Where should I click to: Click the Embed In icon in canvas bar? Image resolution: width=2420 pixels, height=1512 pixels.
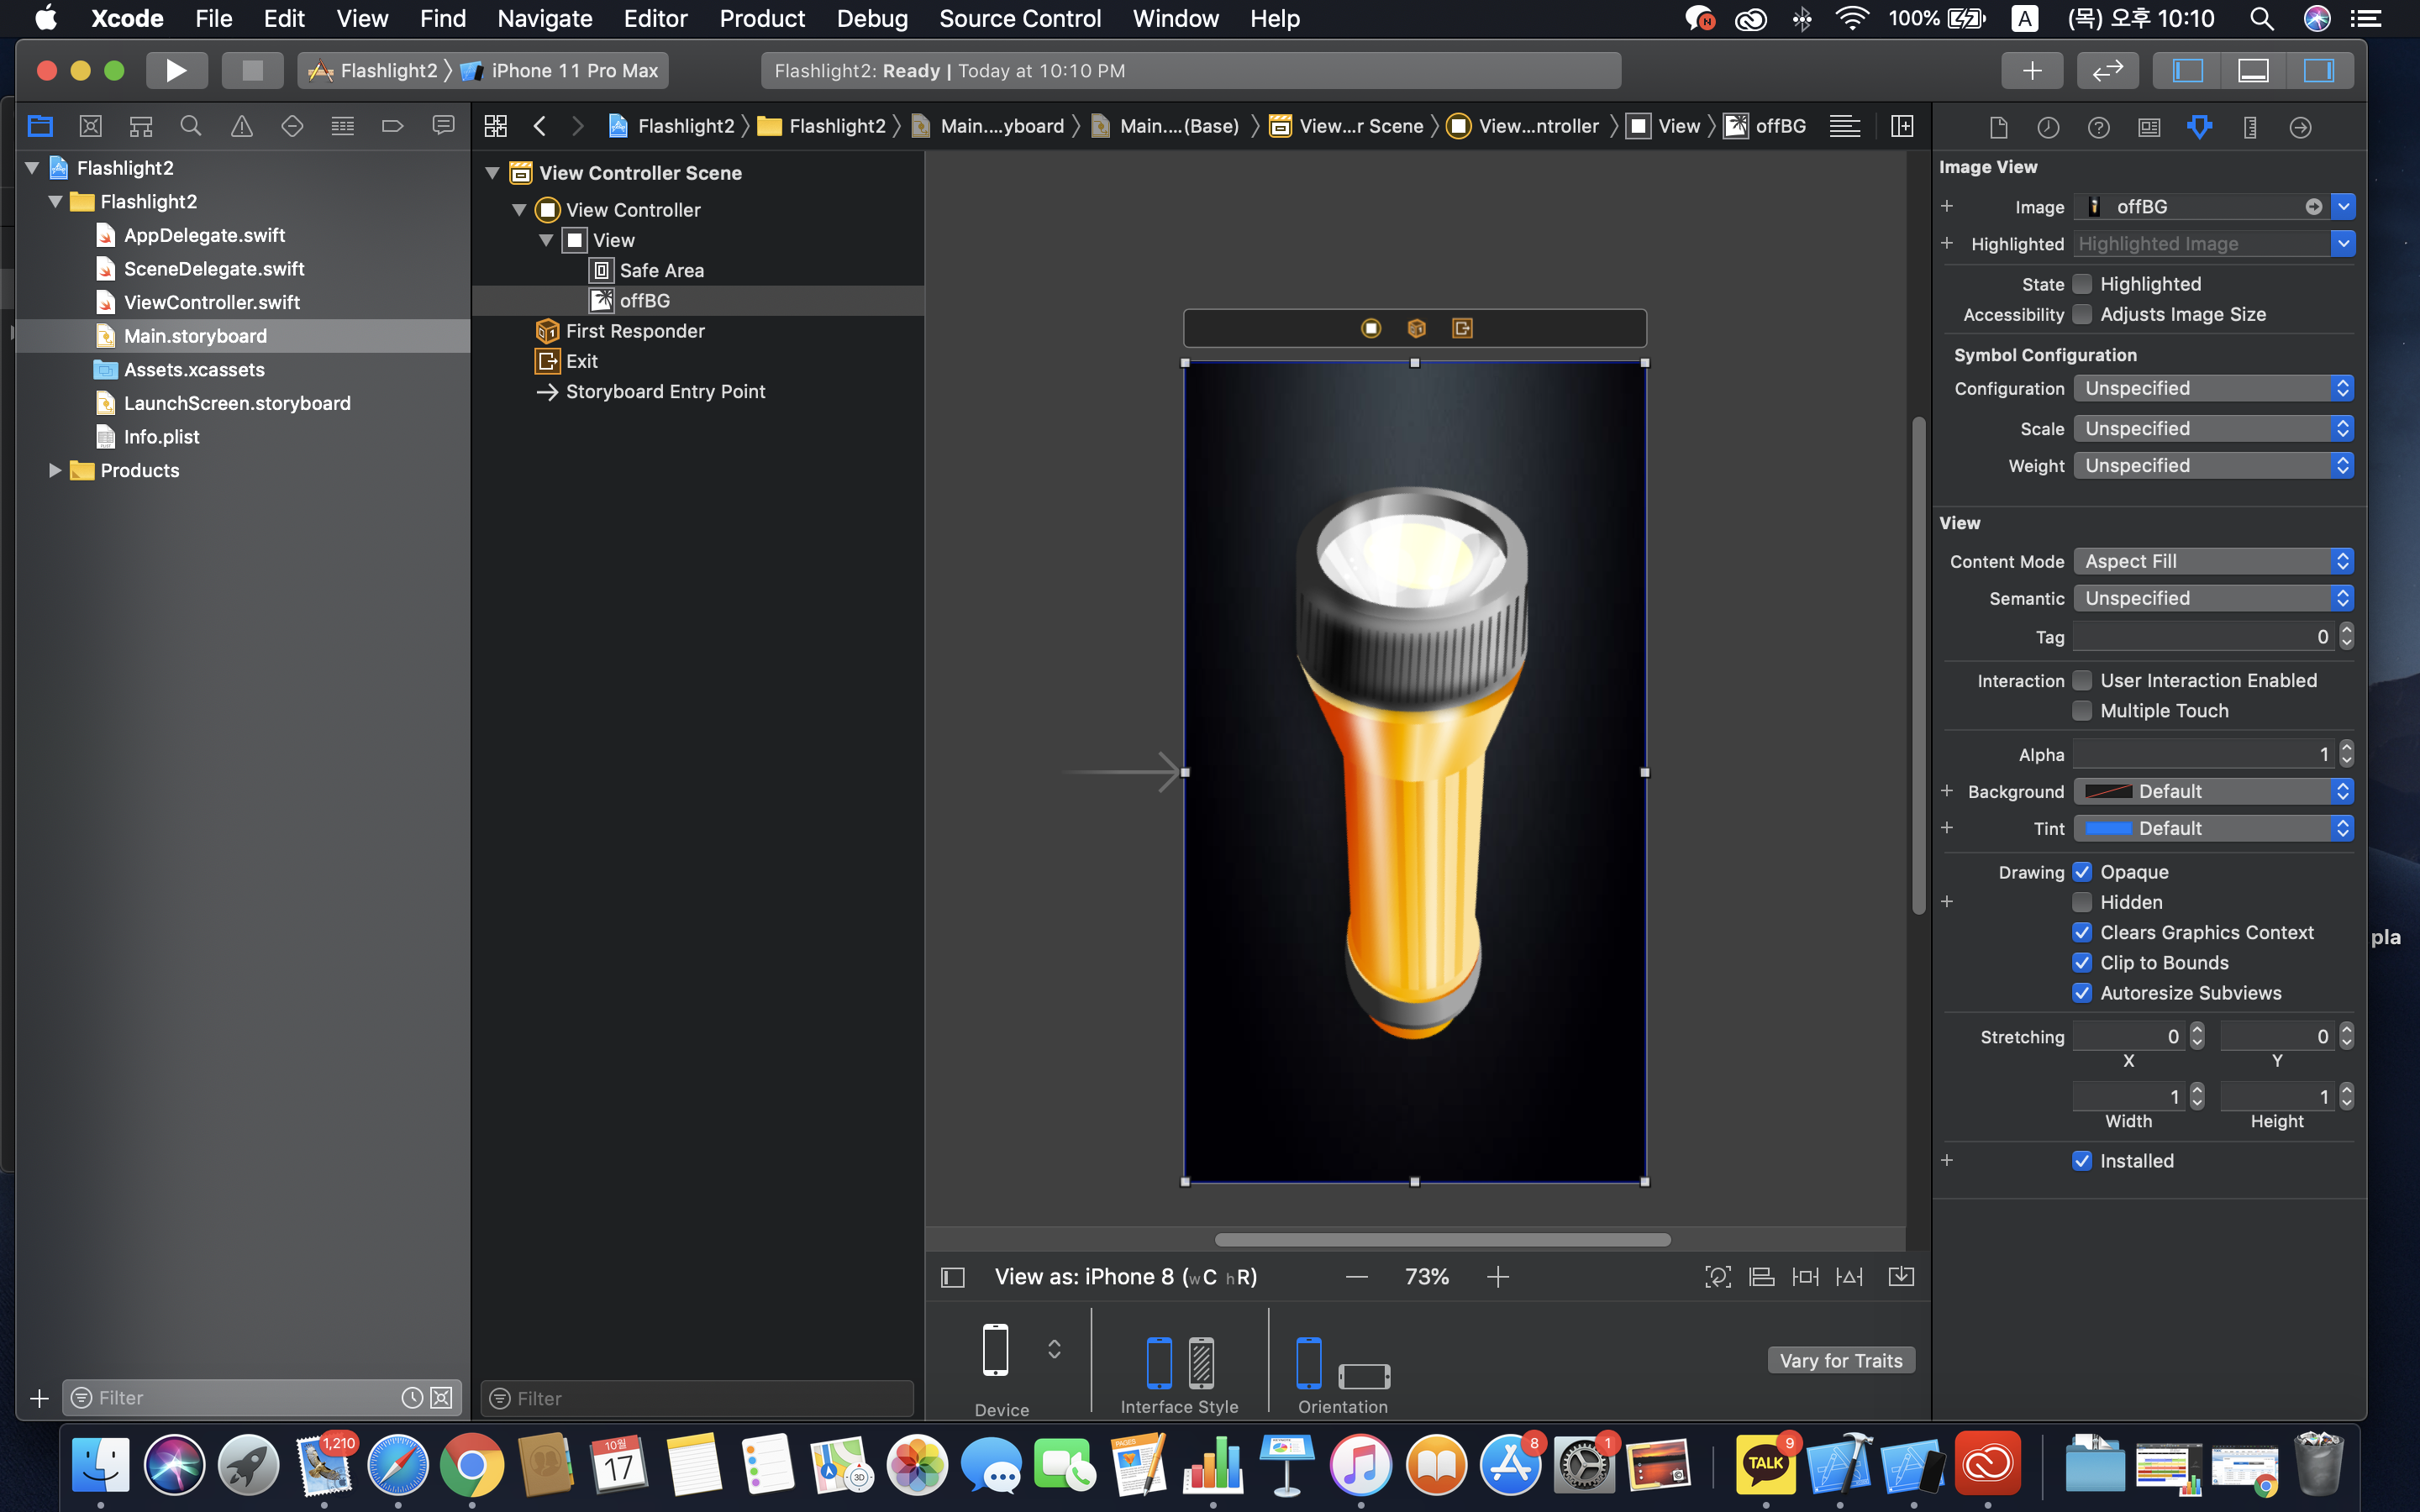pyautogui.click(x=1901, y=1277)
